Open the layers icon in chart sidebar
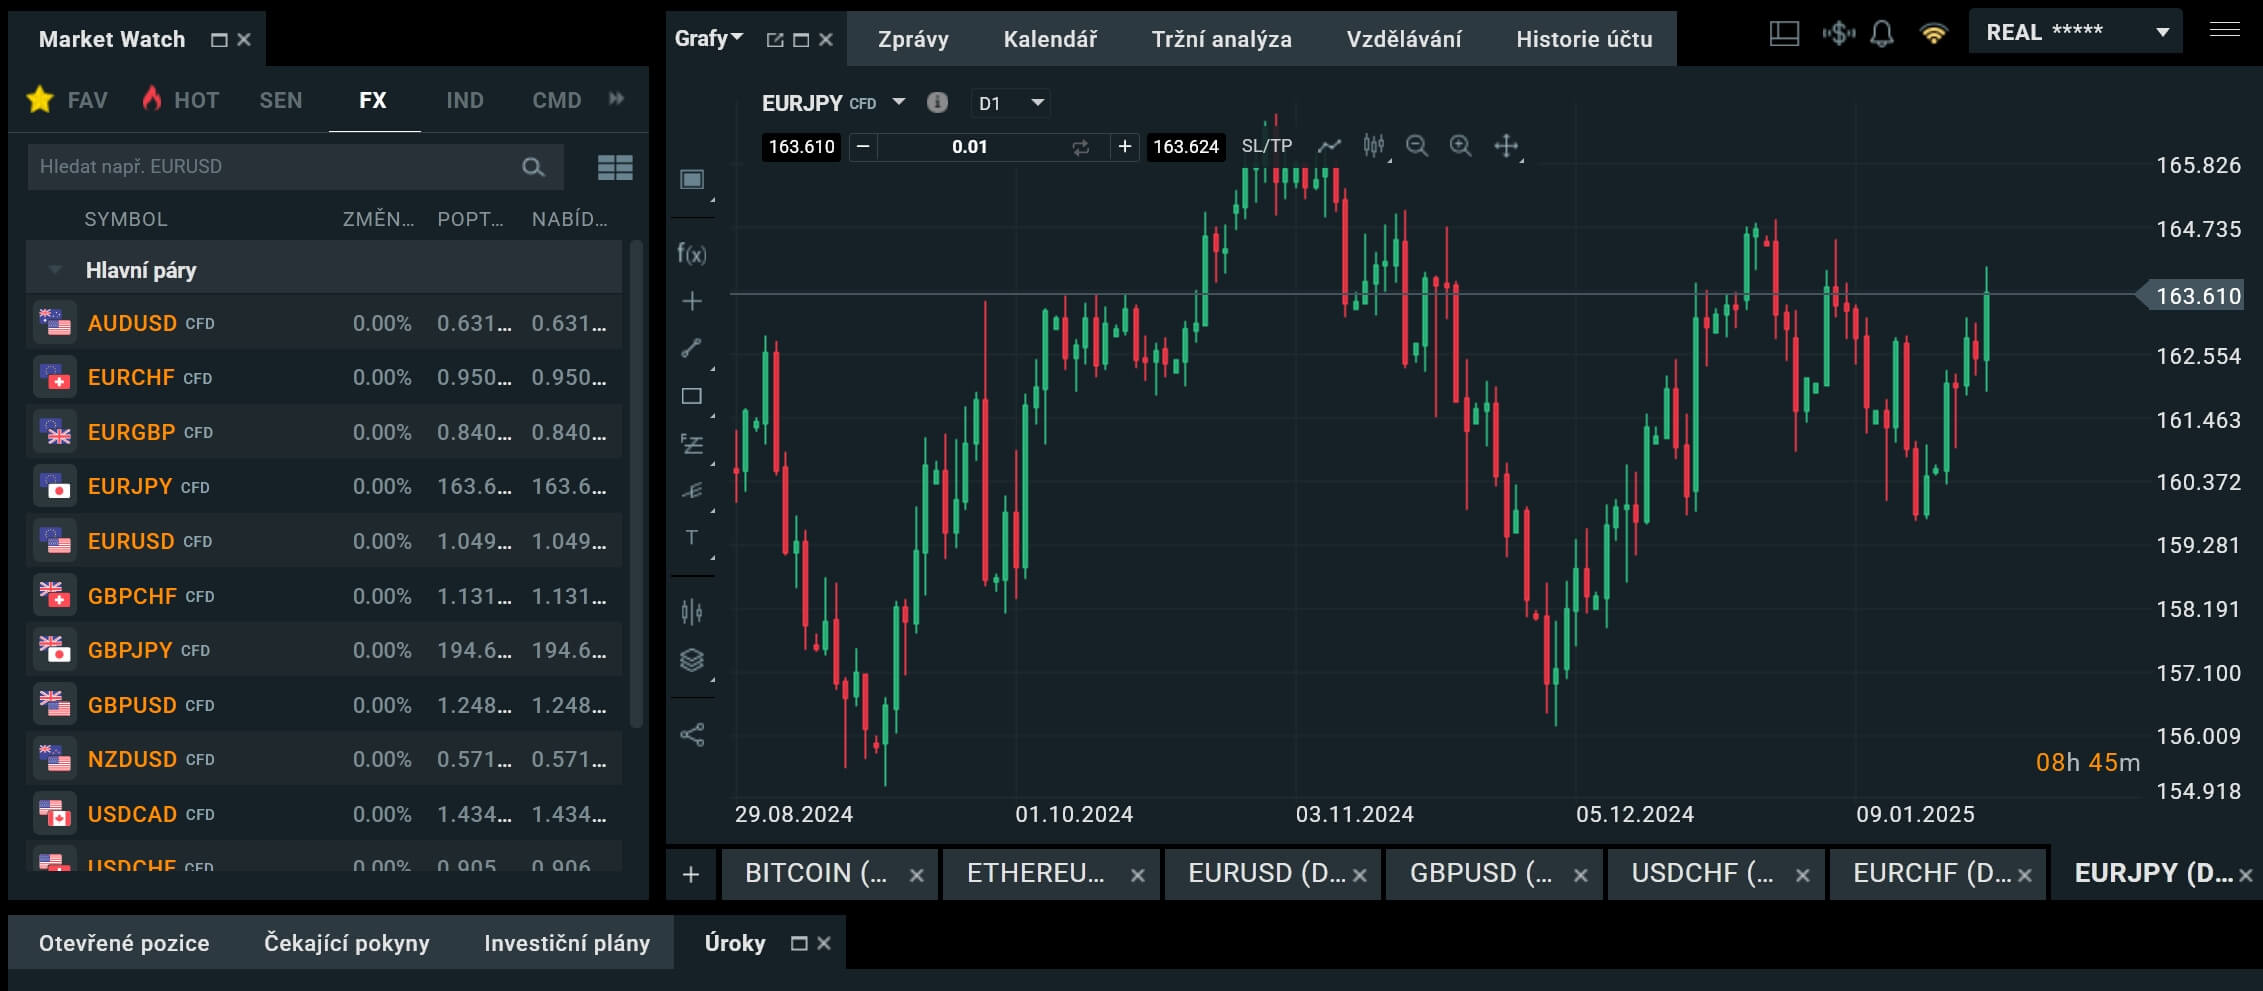The image size is (2263, 991). [691, 660]
